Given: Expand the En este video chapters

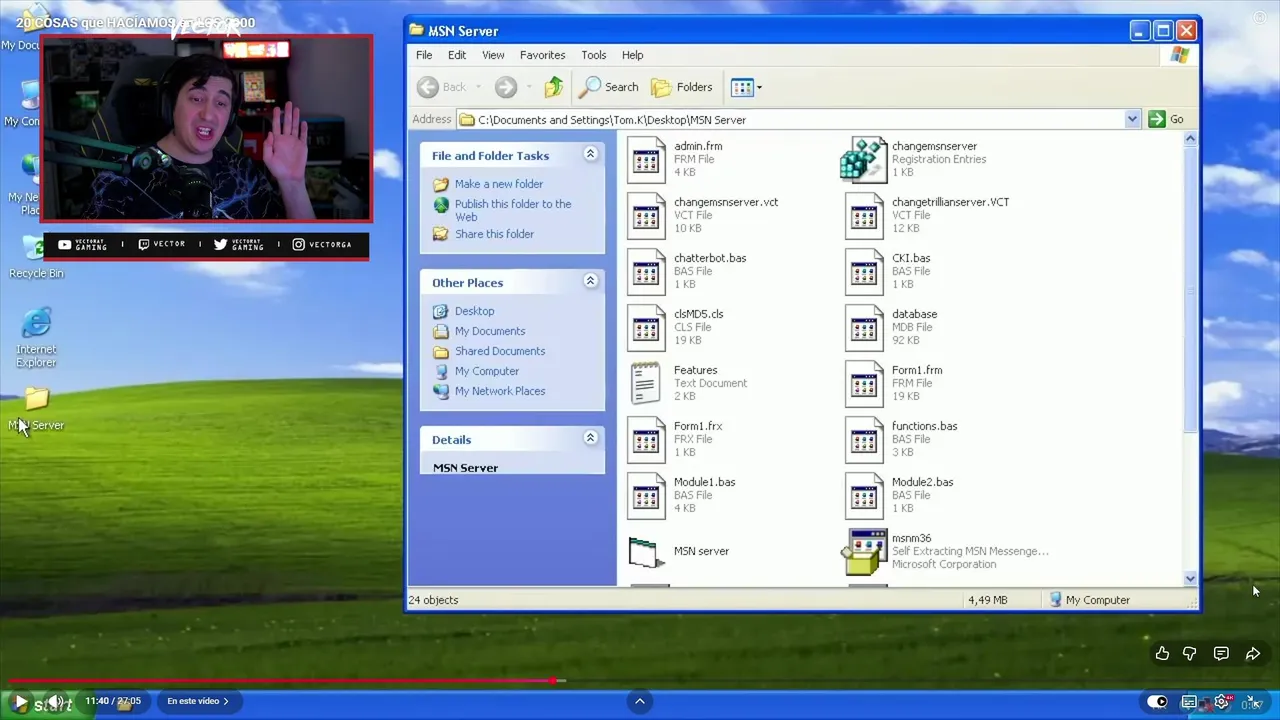Looking at the screenshot, I should click(198, 701).
